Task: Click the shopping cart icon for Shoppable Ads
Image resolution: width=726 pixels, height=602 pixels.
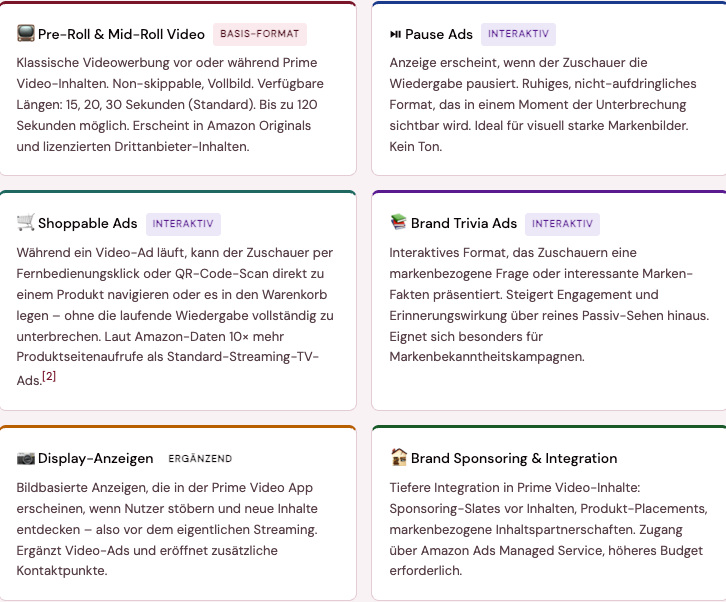Action: 25,222
